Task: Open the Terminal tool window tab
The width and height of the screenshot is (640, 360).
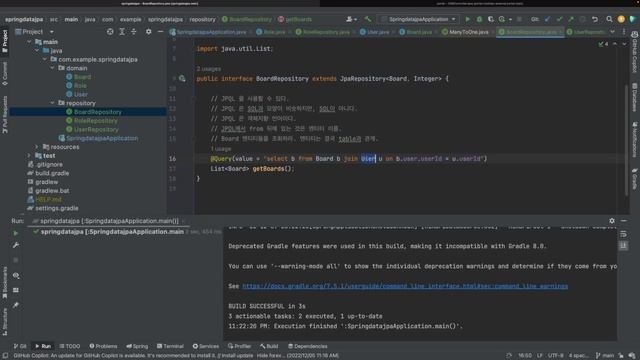Action: (x=170, y=346)
